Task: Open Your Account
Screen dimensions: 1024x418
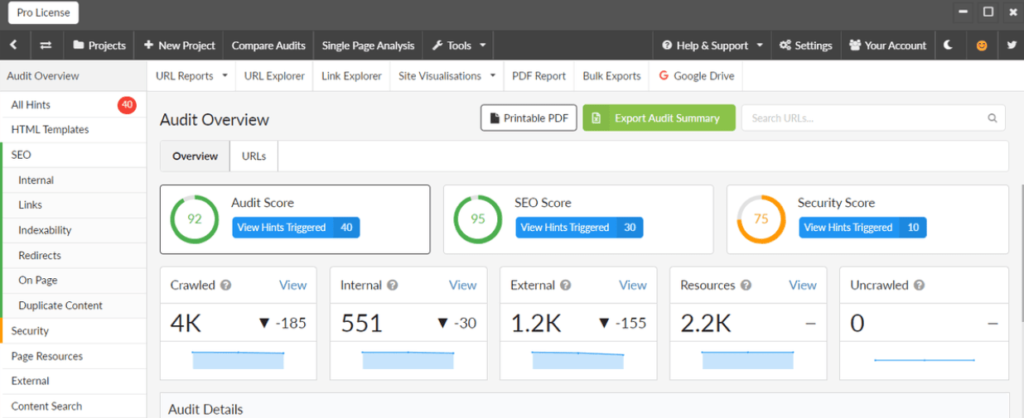Action: pyautogui.click(x=888, y=45)
